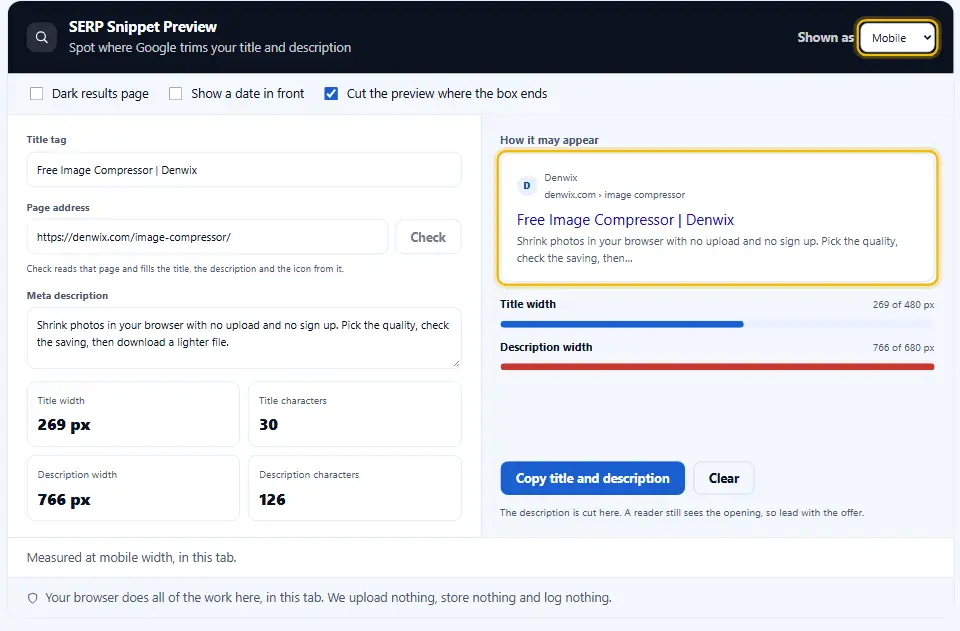Screen dimensions: 960x631
Task: Click the truncated description snippet in the preview
Action: 707,250
